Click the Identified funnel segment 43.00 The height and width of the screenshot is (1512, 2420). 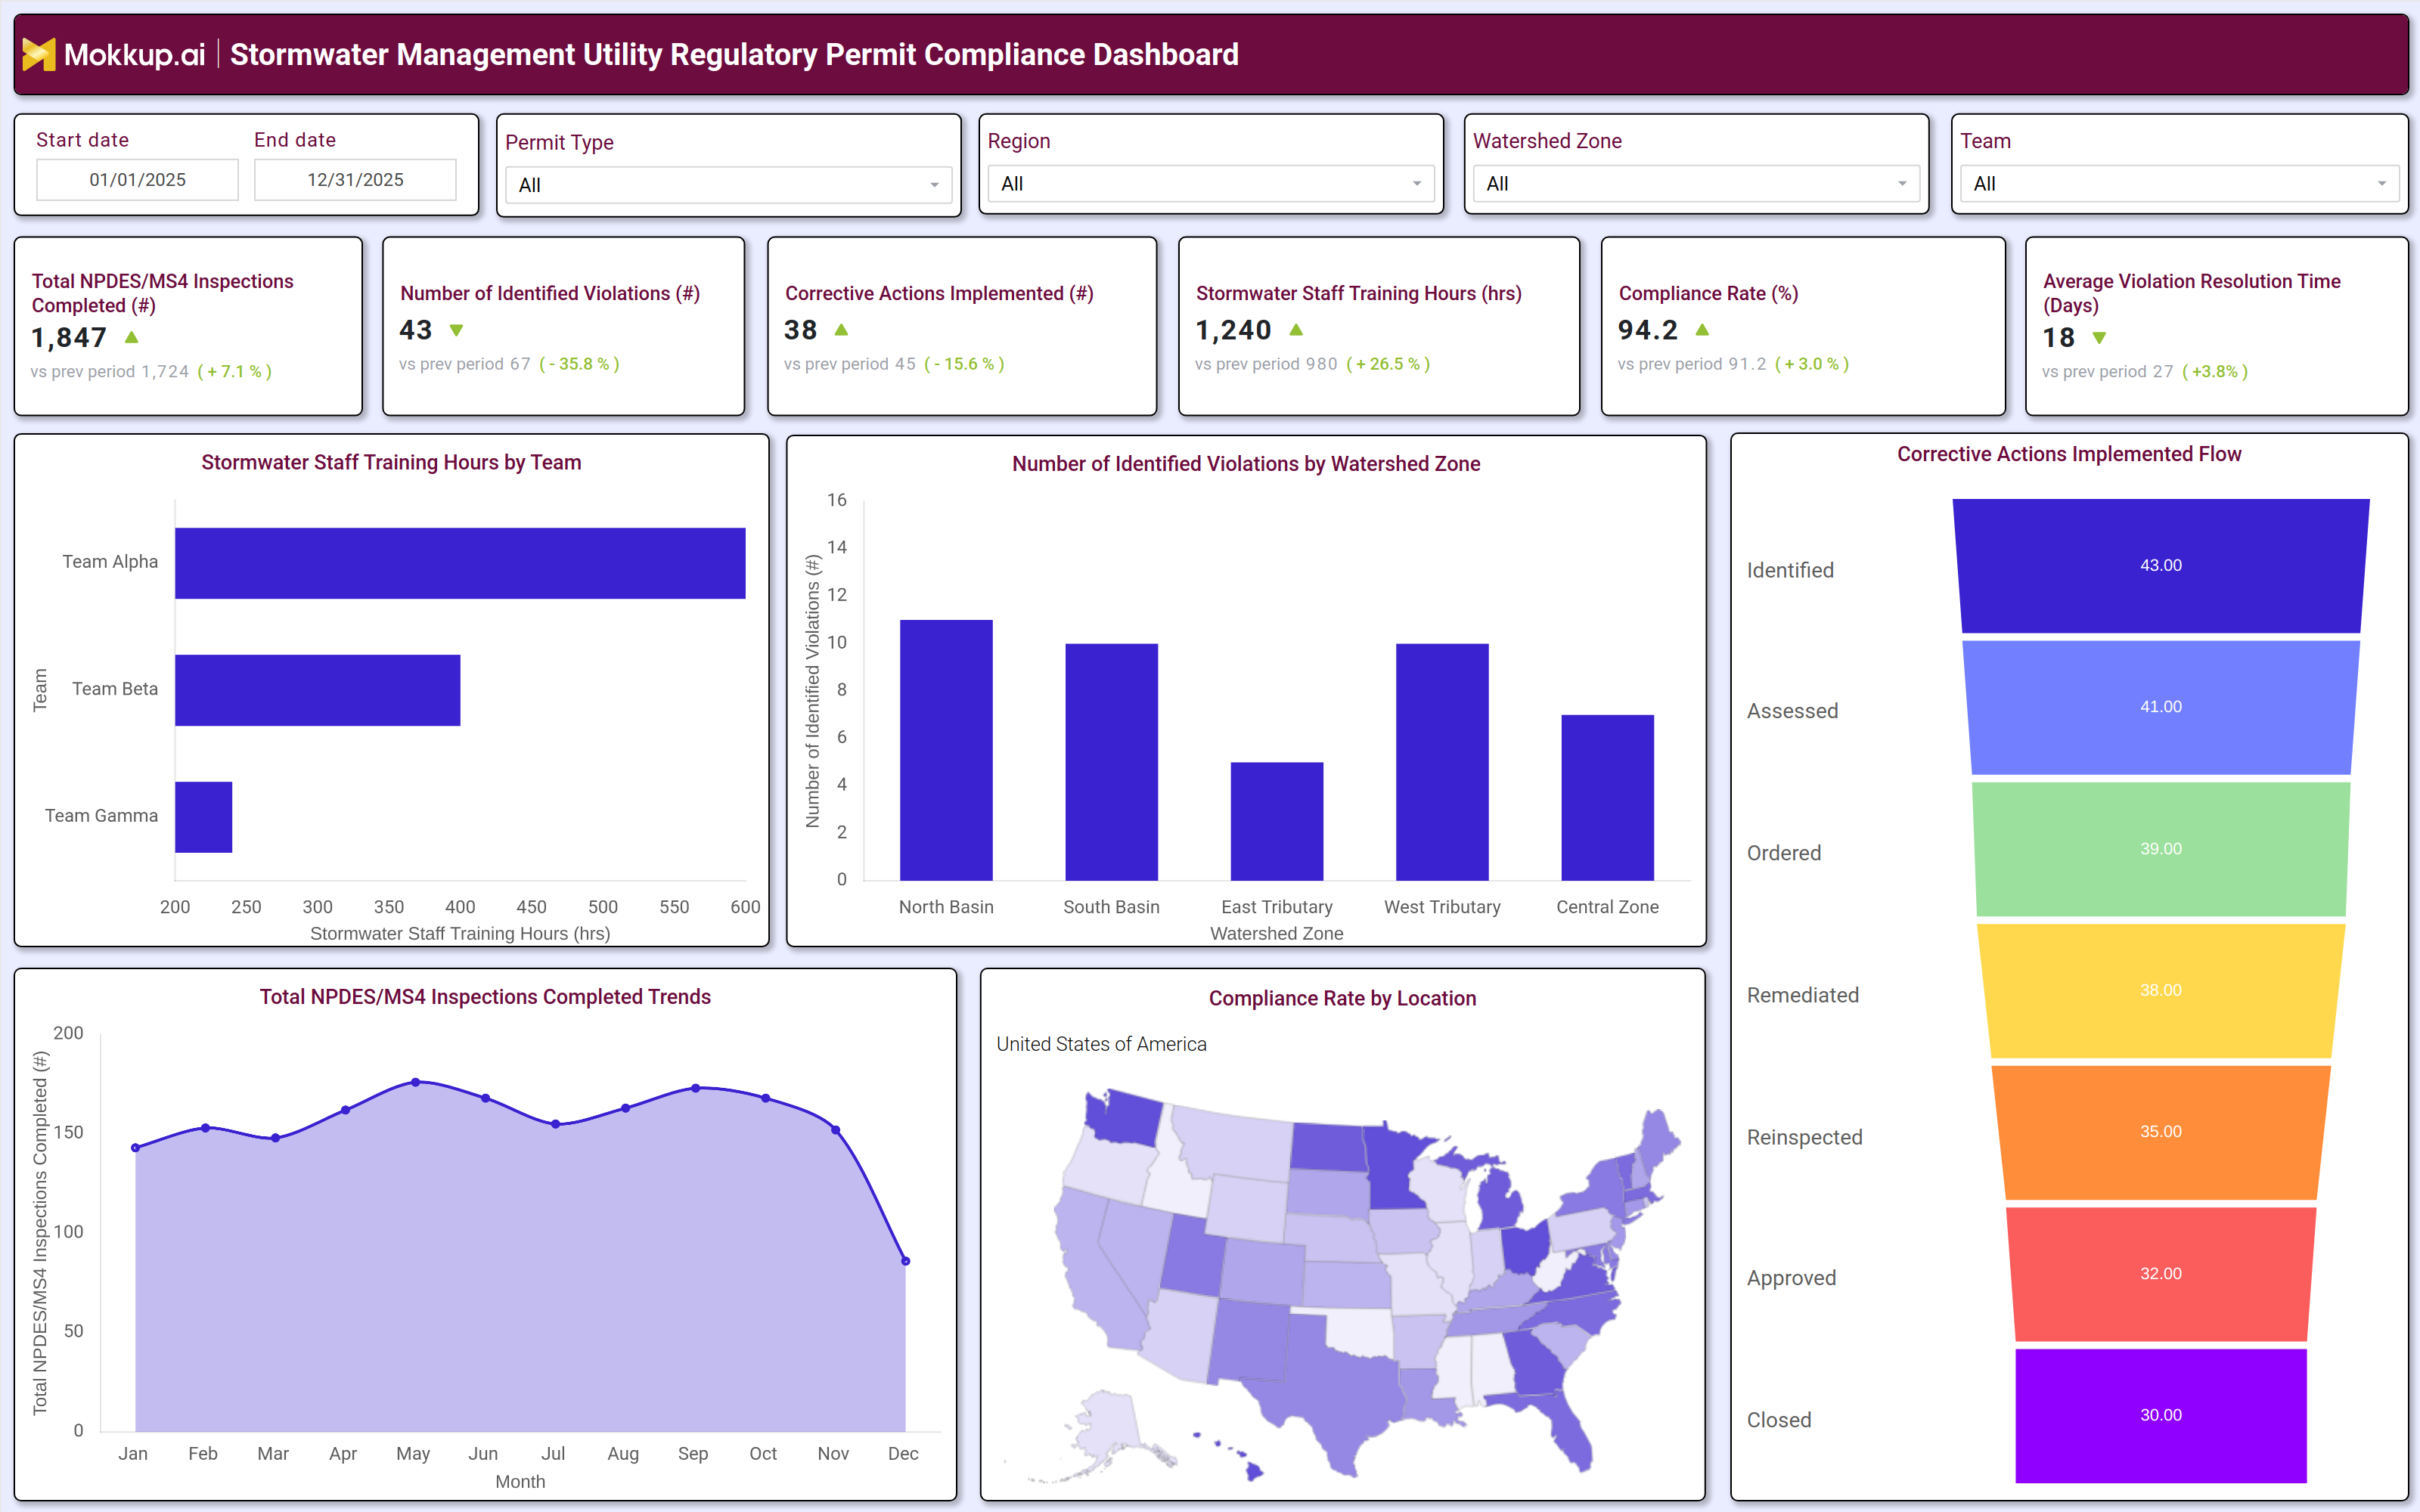coord(2161,566)
